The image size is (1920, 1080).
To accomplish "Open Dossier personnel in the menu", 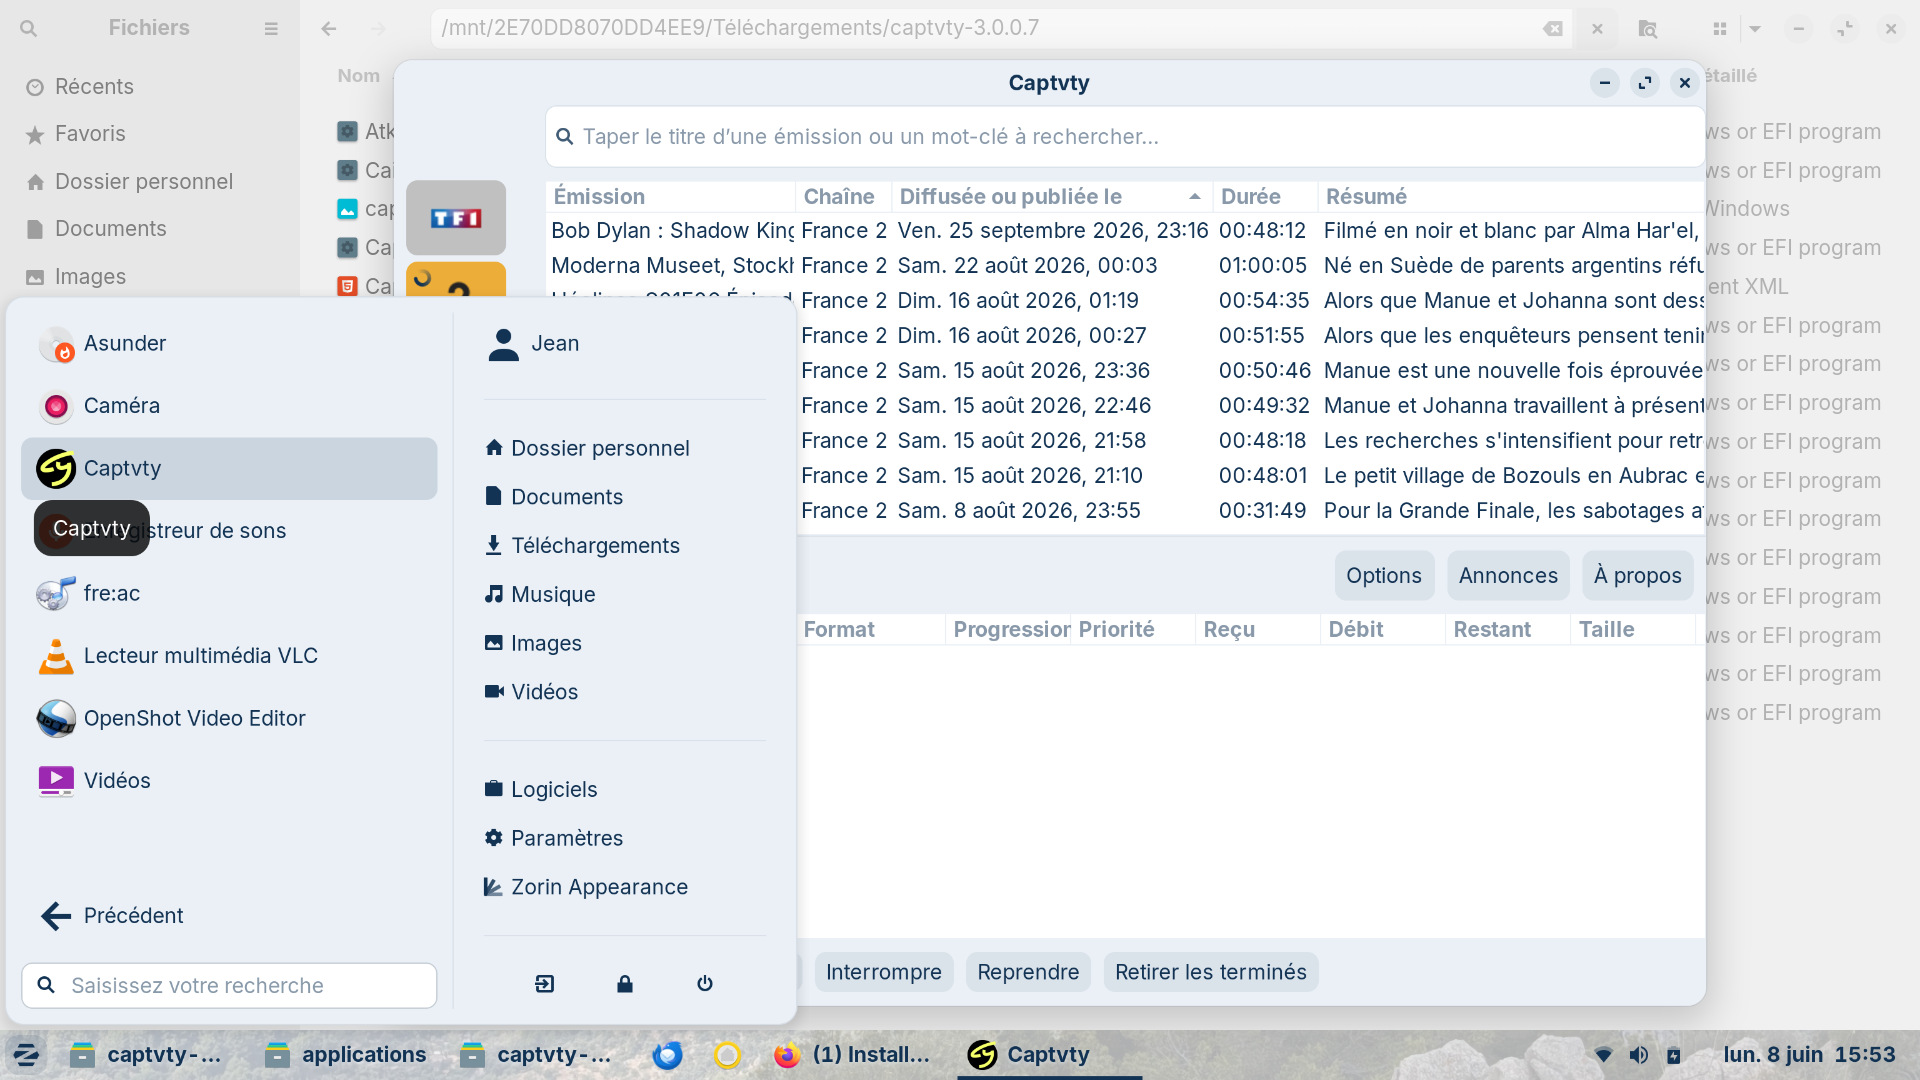I will point(625,448).
